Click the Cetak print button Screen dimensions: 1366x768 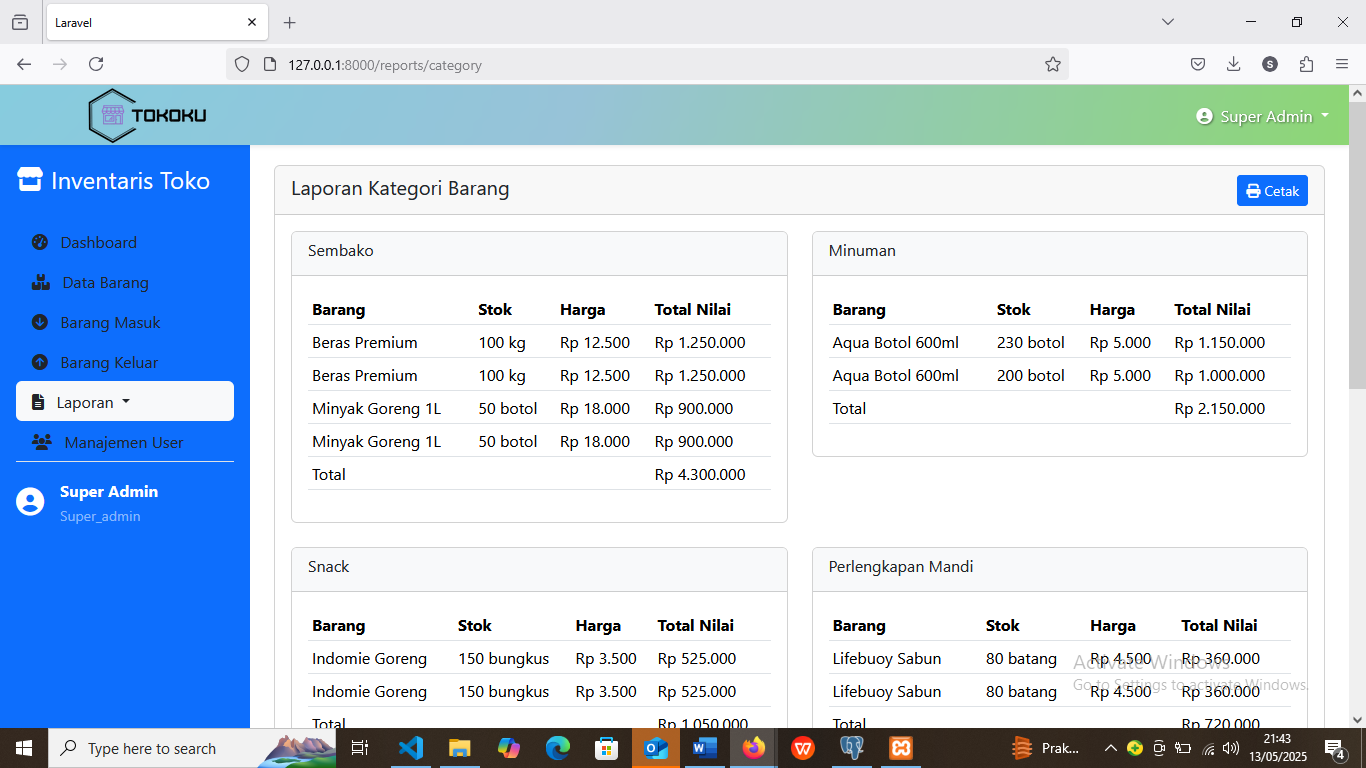pyautogui.click(x=1272, y=190)
